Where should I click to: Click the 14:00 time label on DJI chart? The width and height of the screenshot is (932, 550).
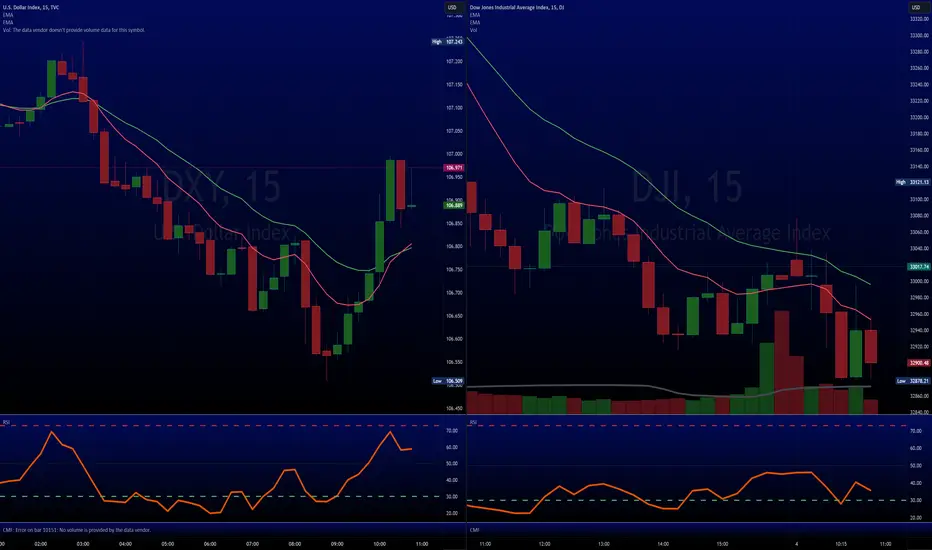(x=663, y=544)
